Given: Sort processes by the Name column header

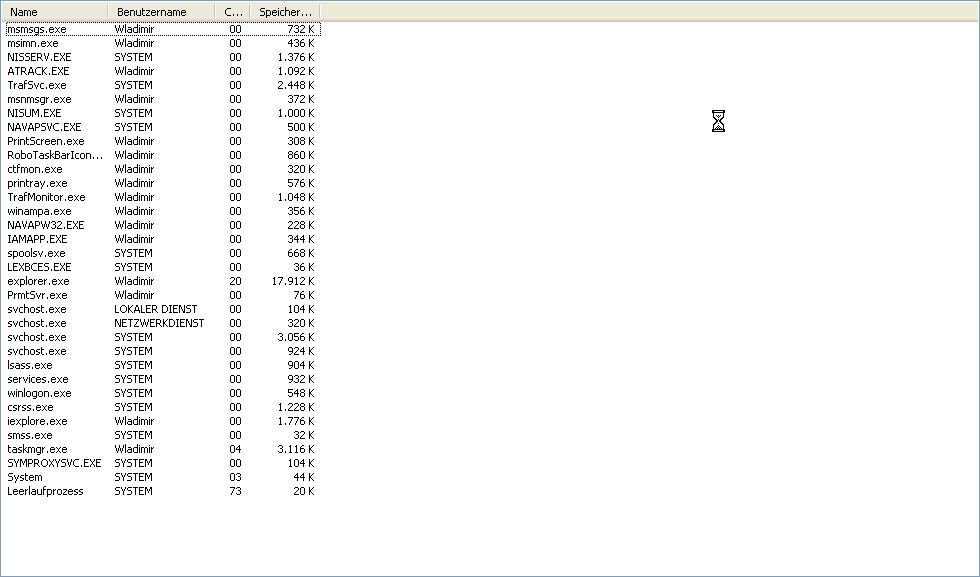Looking at the screenshot, I should click(x=54, y=12).
